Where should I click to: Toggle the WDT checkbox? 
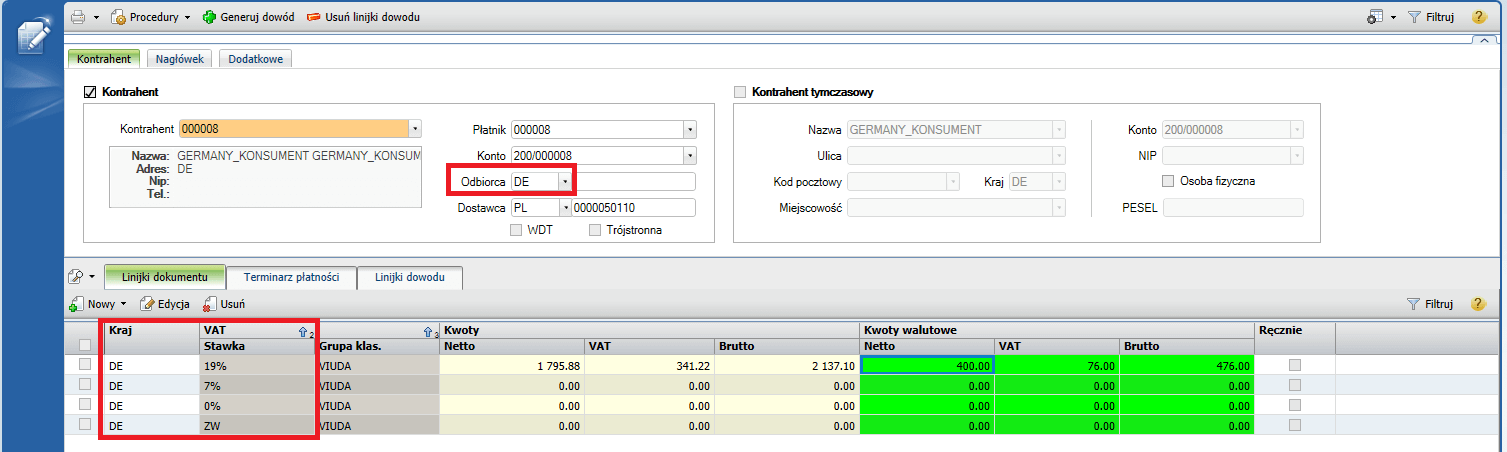516,230
